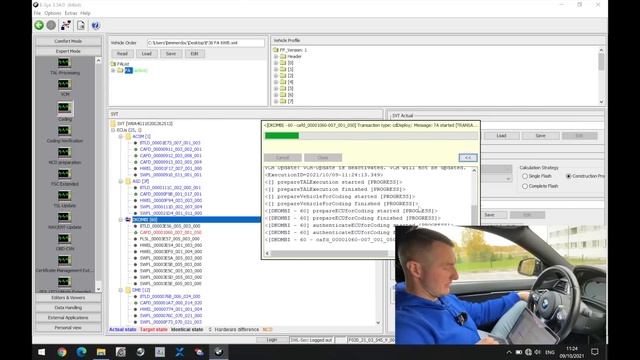Click the green coding progress bar
The image size is (640, 360).
coord(282,136)
